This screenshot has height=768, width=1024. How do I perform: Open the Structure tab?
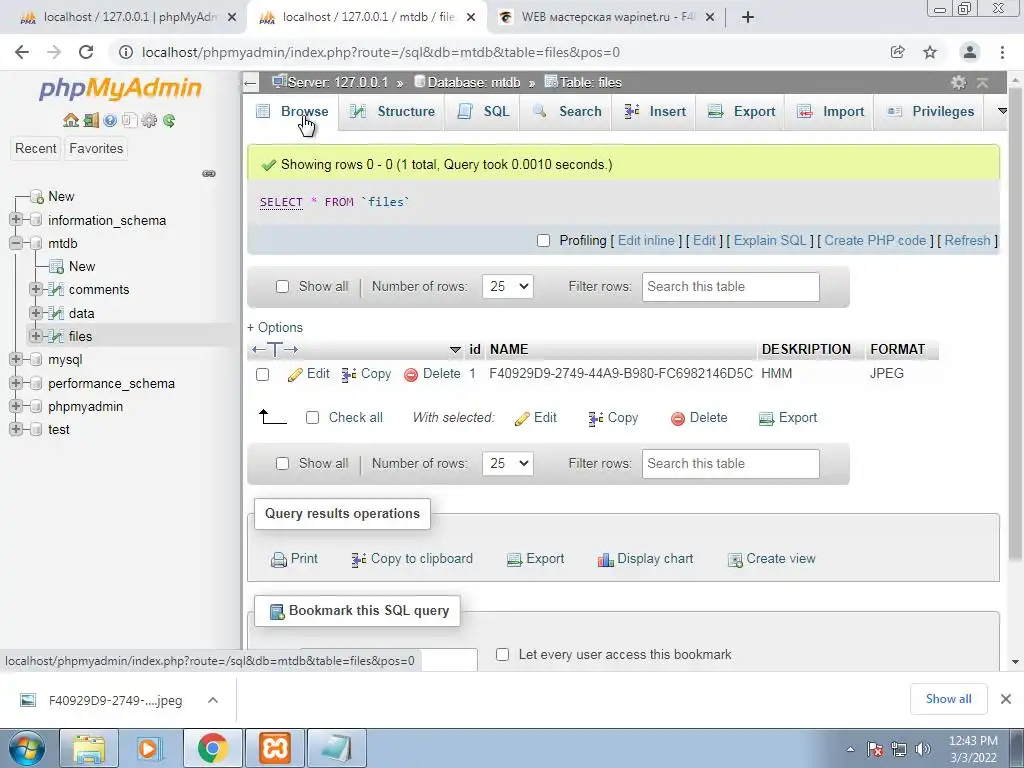pos(392,112)
